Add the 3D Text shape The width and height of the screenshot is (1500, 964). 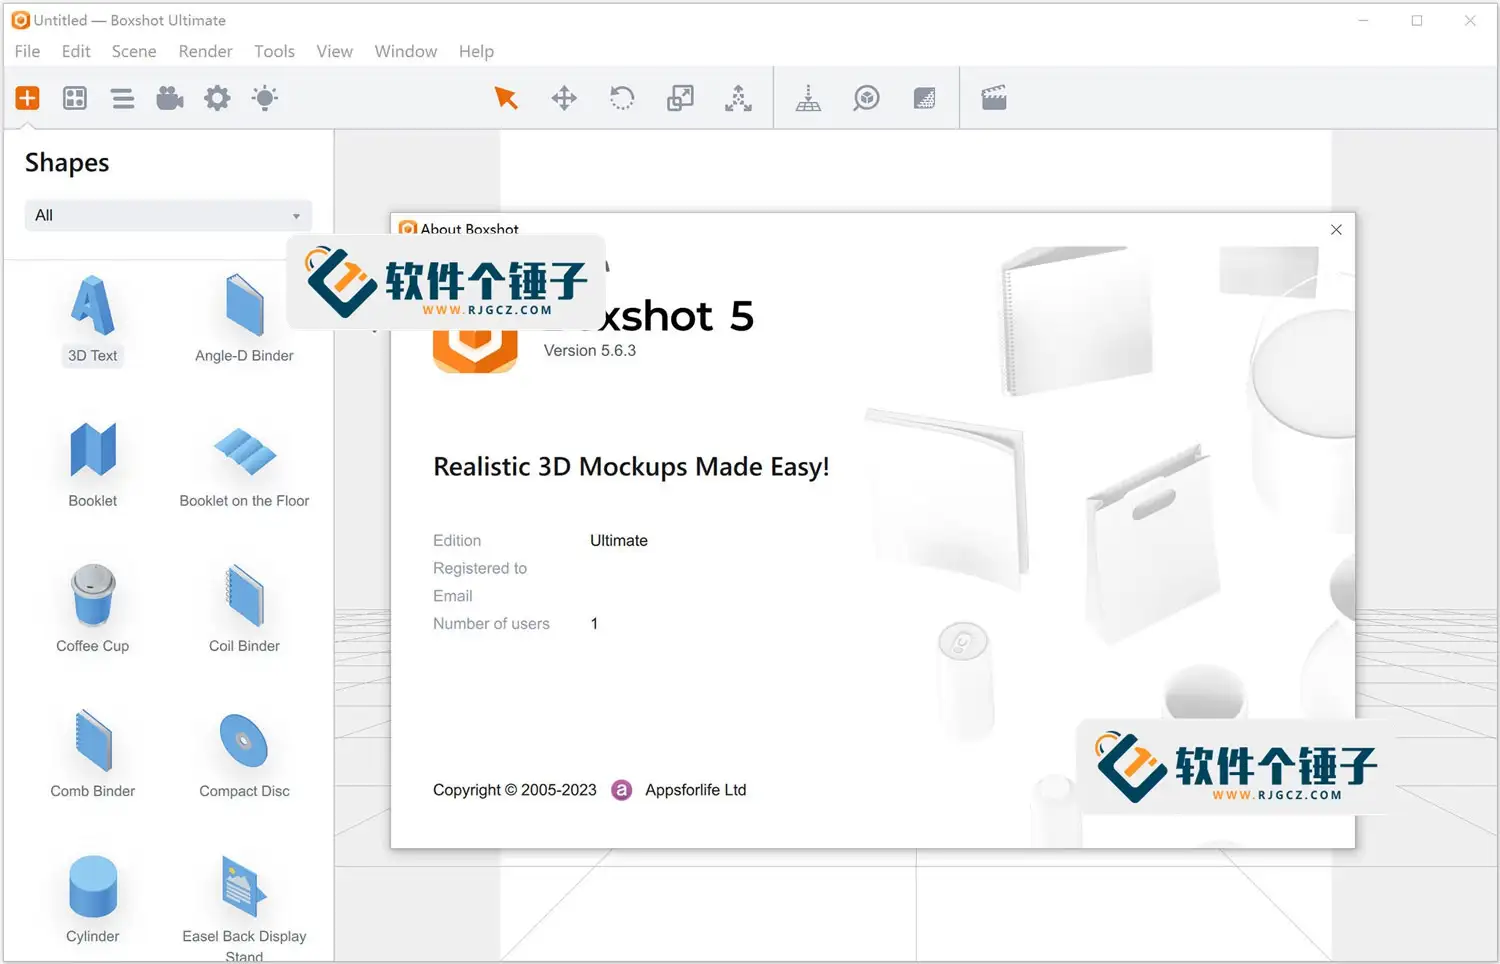(x=93, y=320)
